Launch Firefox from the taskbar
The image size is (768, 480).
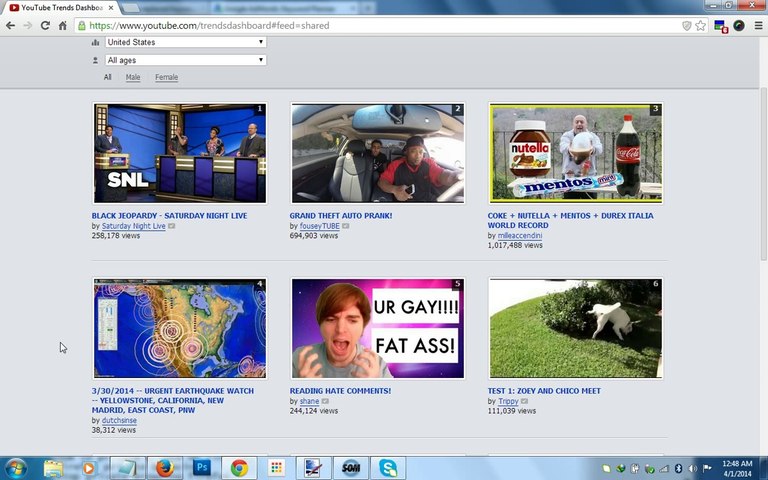point(165,468)
